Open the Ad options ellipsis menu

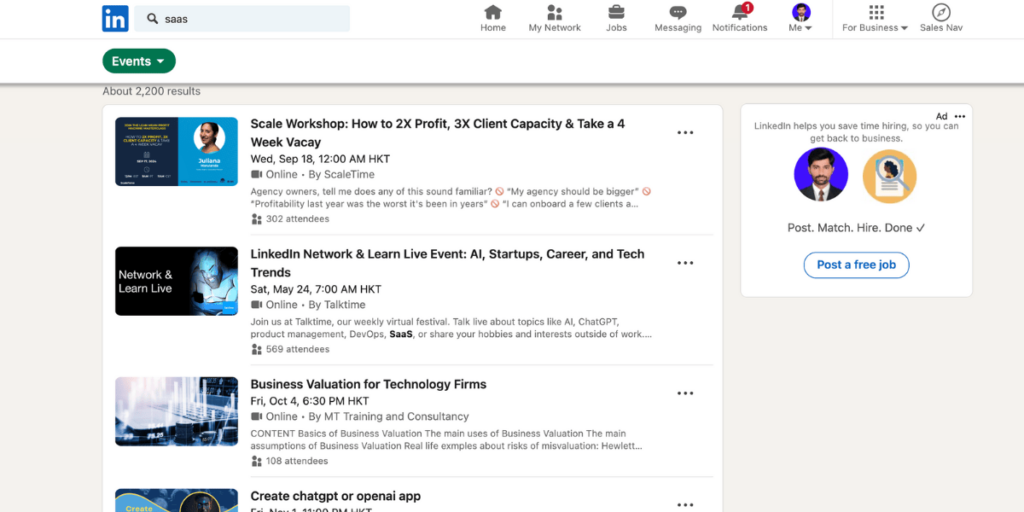click(959, 116)
